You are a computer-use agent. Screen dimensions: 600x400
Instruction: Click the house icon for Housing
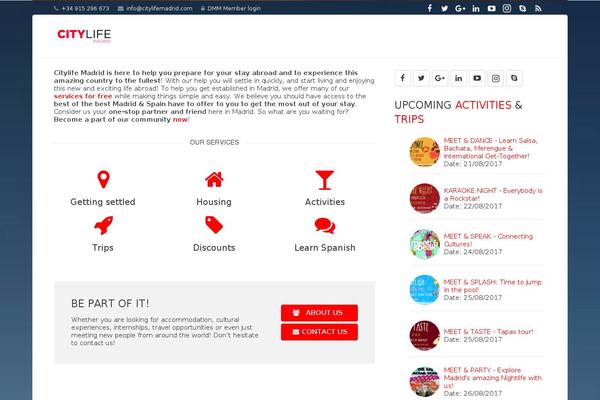pyautogui.click(x=214, y=179)
